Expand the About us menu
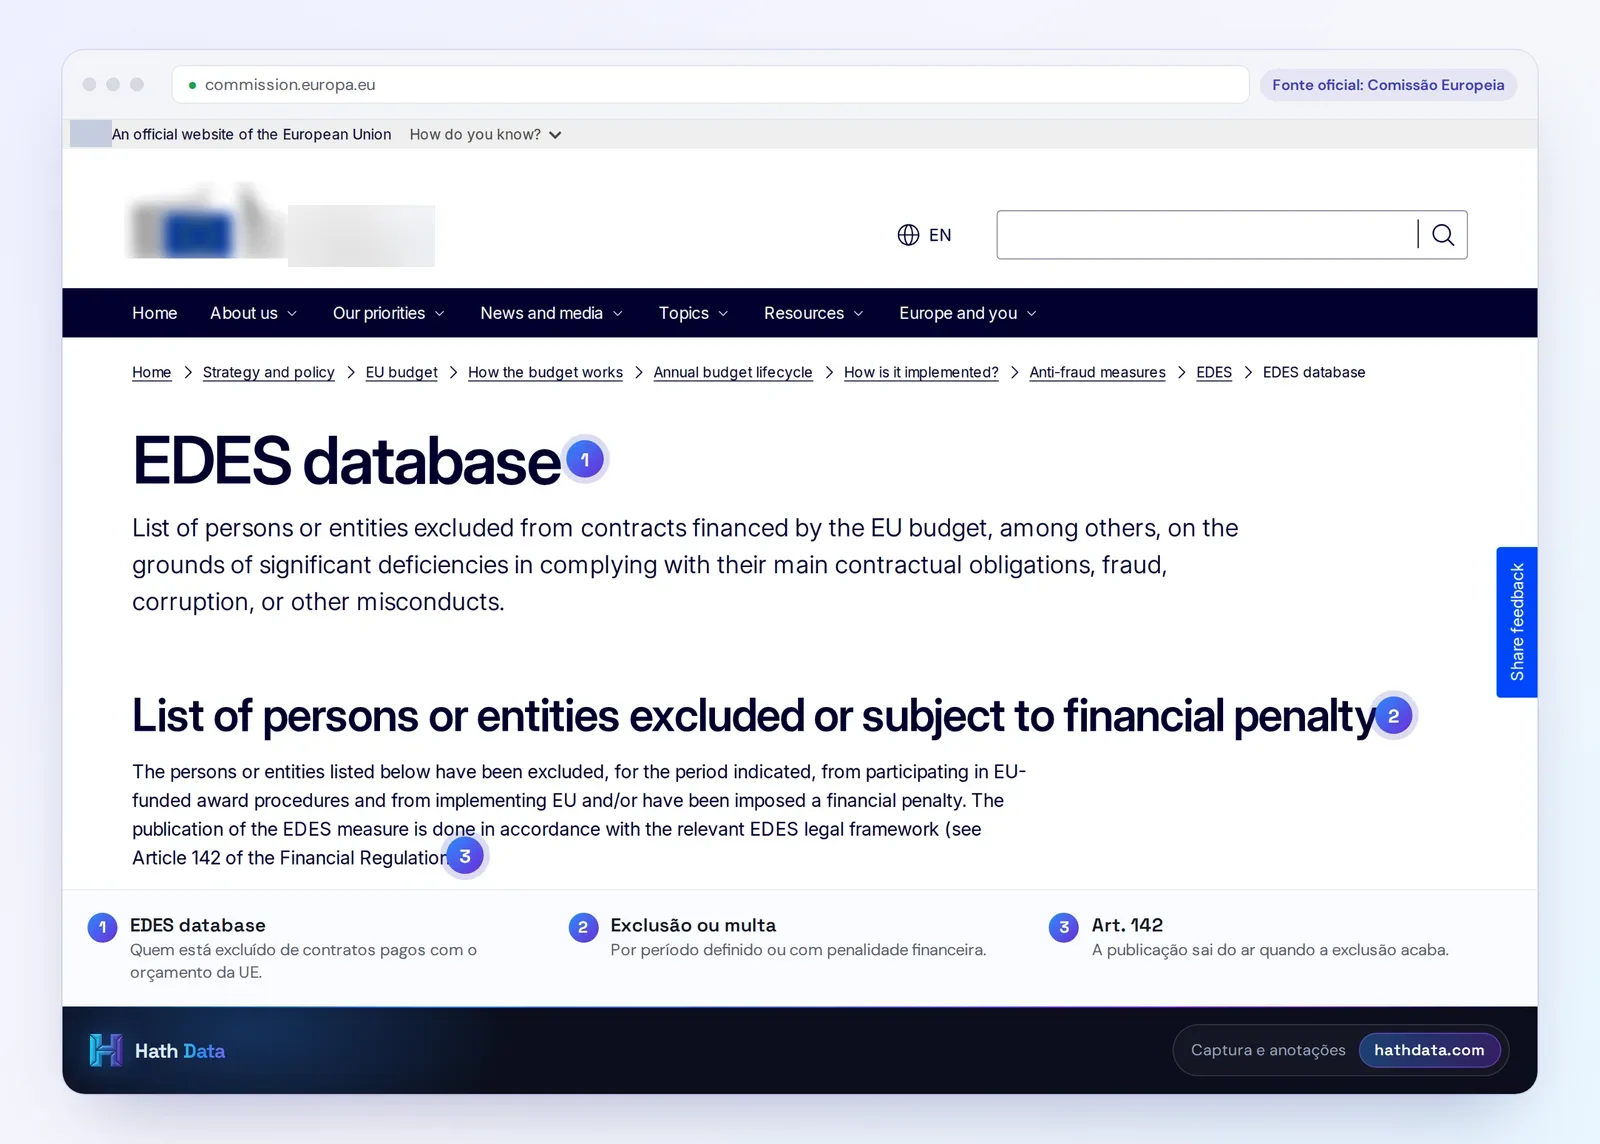 254,313
